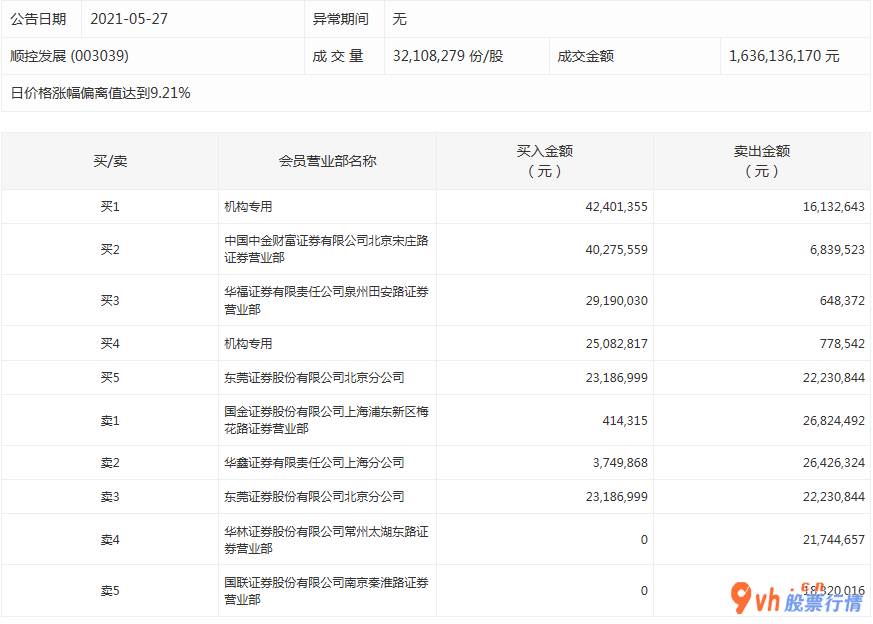The height and width of the screenshot is (624, 873).
Task: Select buy amount 3,749,868
Action: point(620,463)
